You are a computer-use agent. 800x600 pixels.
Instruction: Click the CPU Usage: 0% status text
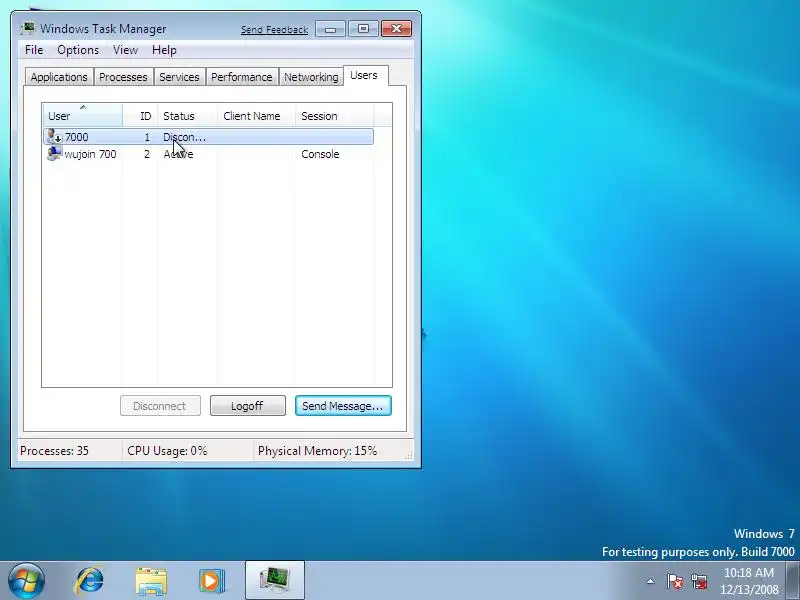click(167, 451)
